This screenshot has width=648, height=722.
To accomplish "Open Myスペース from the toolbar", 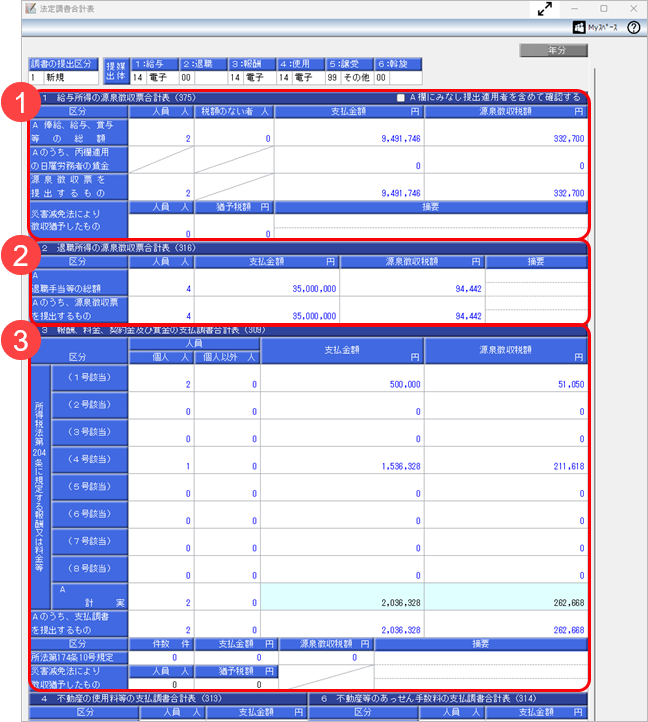I will click(x=595, y=28).
